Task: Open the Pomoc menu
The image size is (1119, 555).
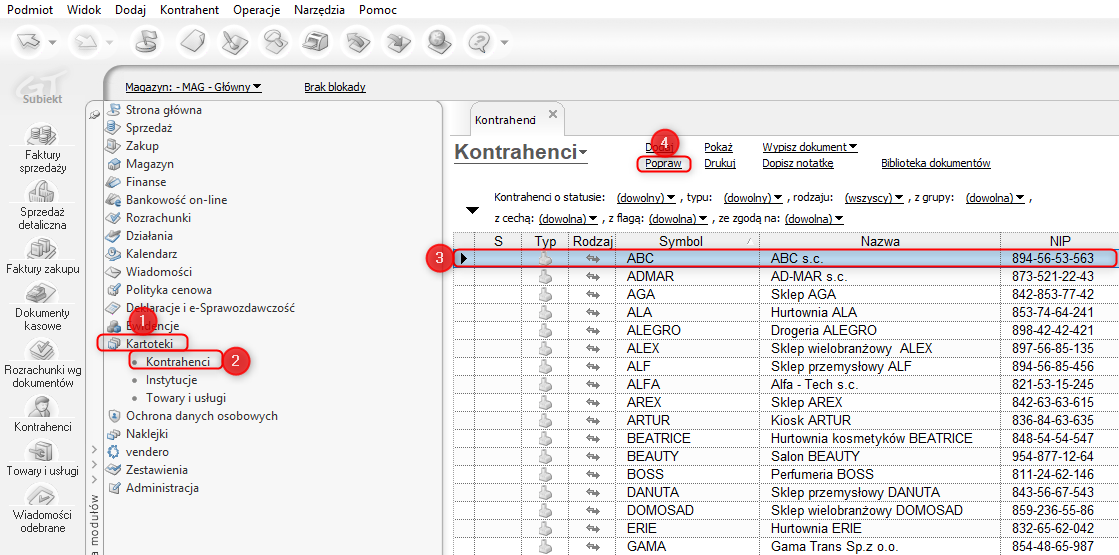Action: tap(378, 10)
